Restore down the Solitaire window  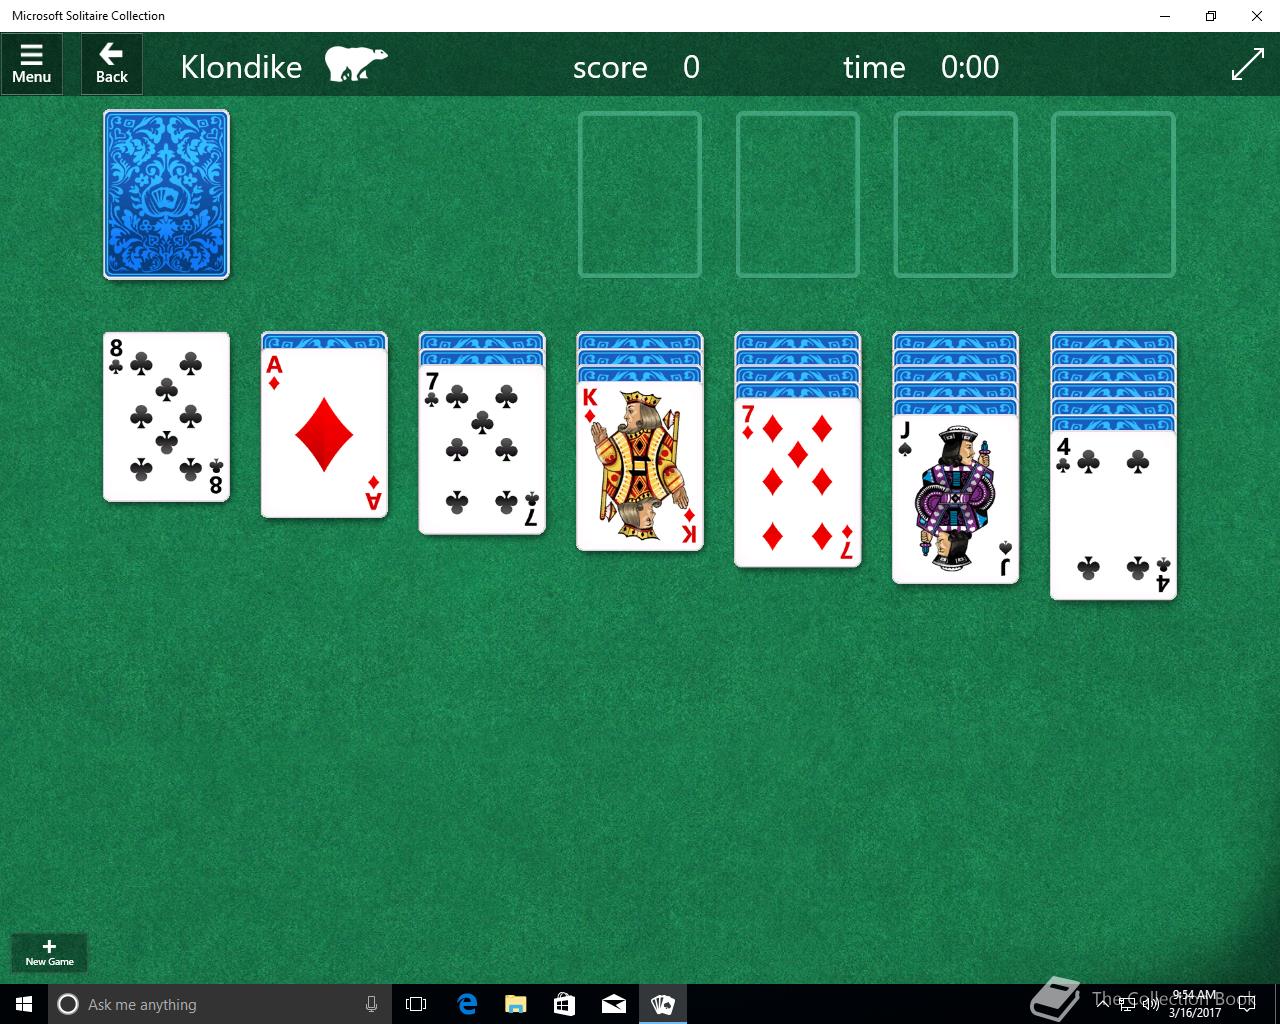(1210, 16)
